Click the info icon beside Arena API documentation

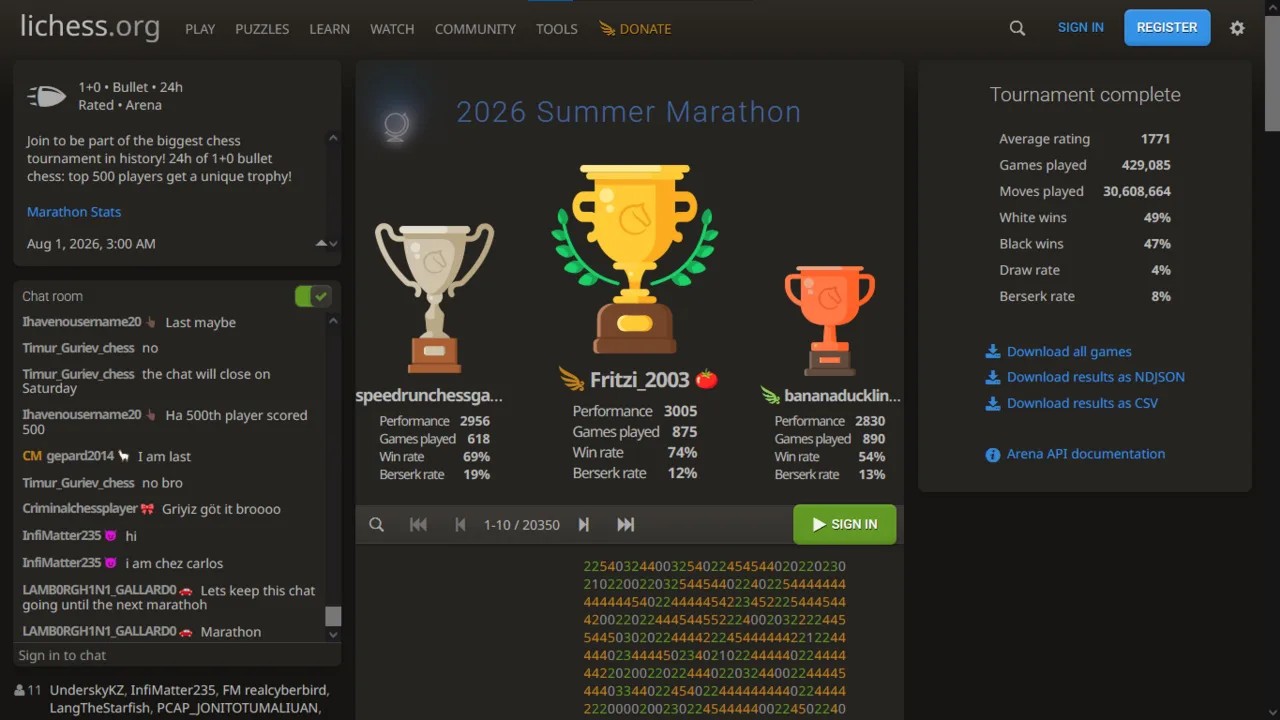click(x=993, y=454)
